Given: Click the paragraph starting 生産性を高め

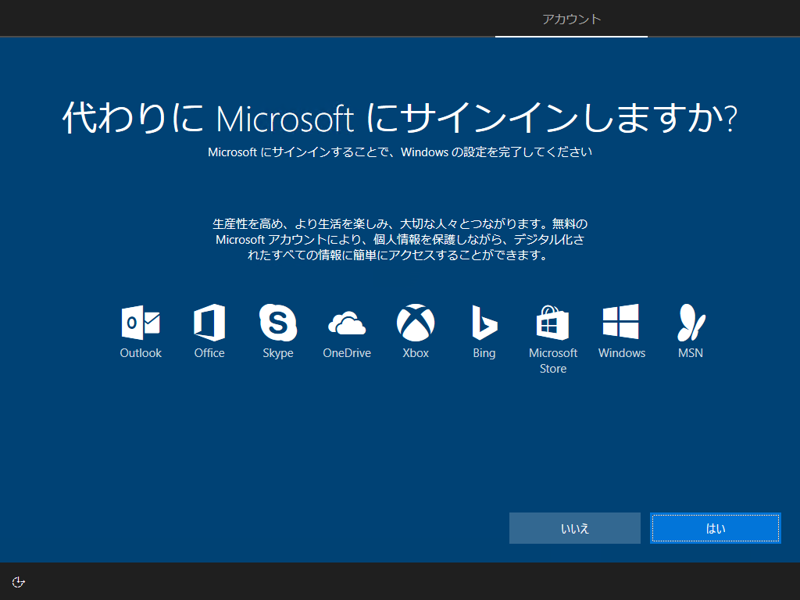Looking at the screenshot, I should [400, 239].
